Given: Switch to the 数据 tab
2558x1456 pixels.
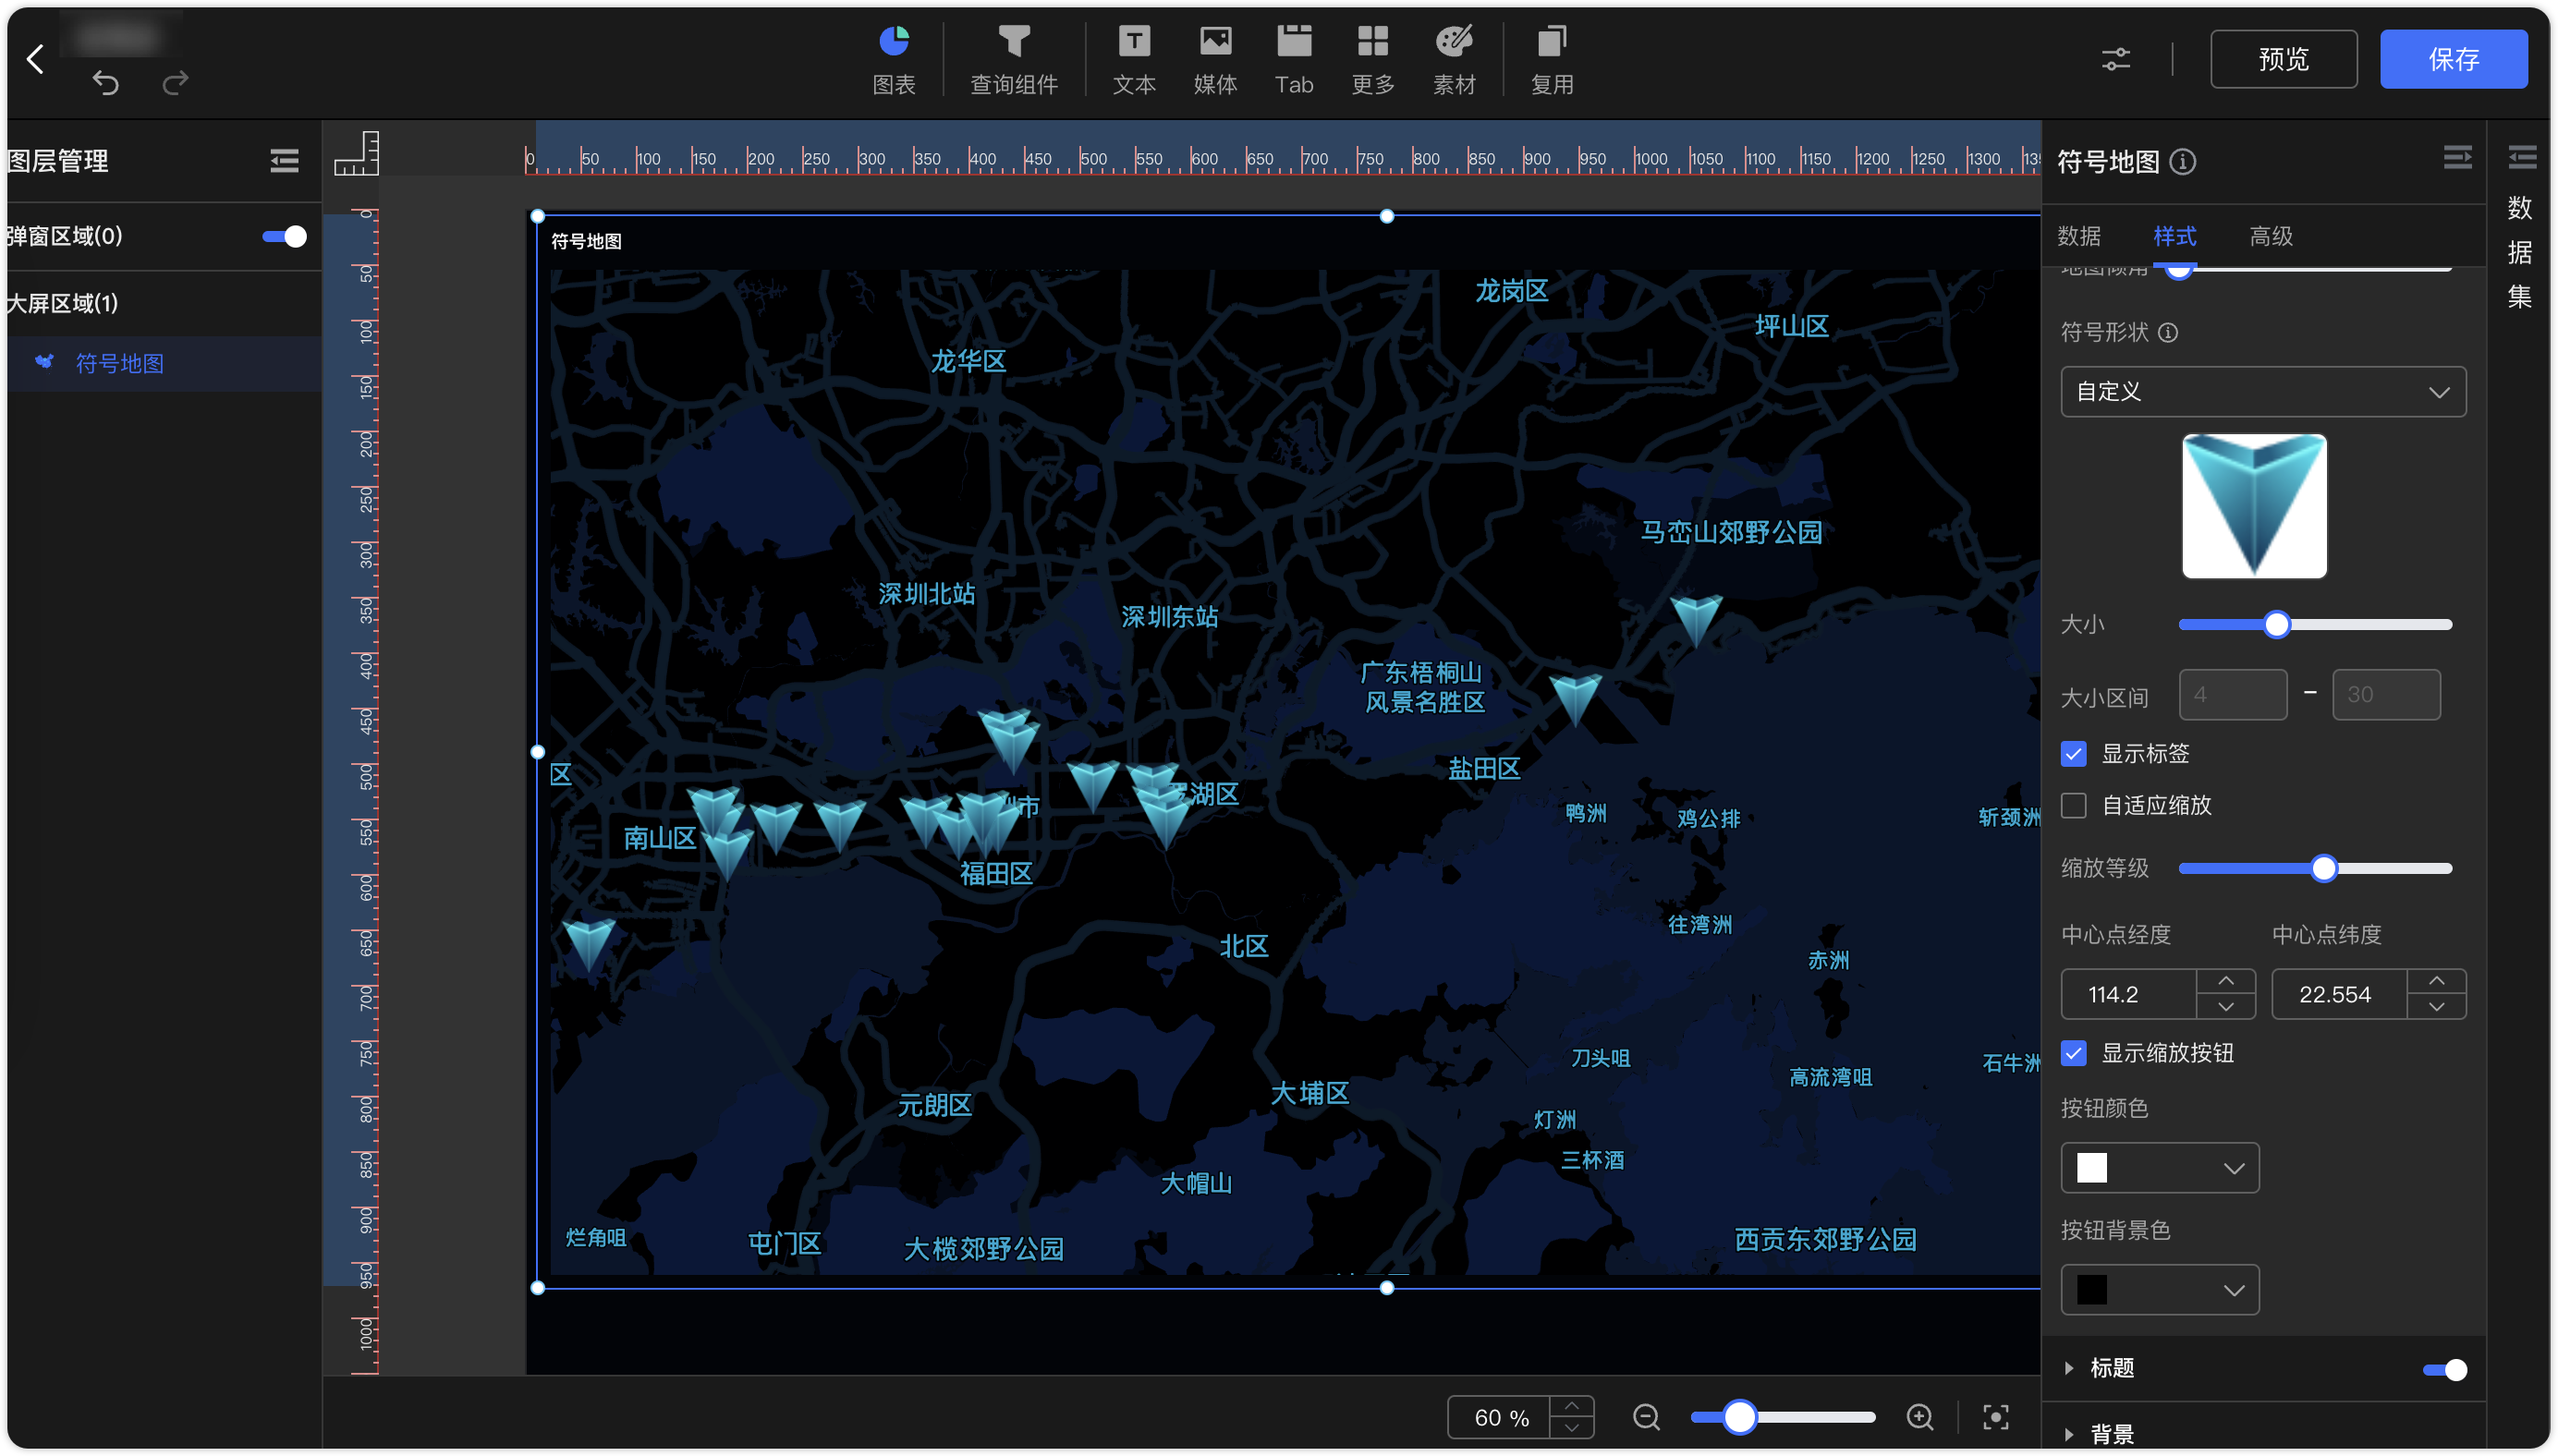Looking at the screenshot, I should point(2079,236).
